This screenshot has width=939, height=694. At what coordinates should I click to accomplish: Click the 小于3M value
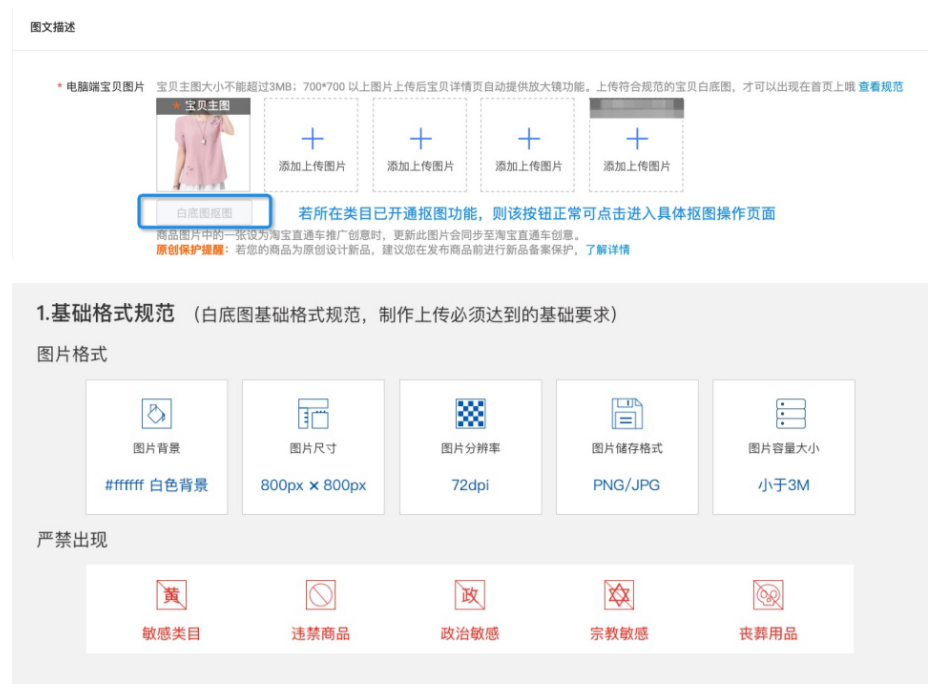[783, 485]
